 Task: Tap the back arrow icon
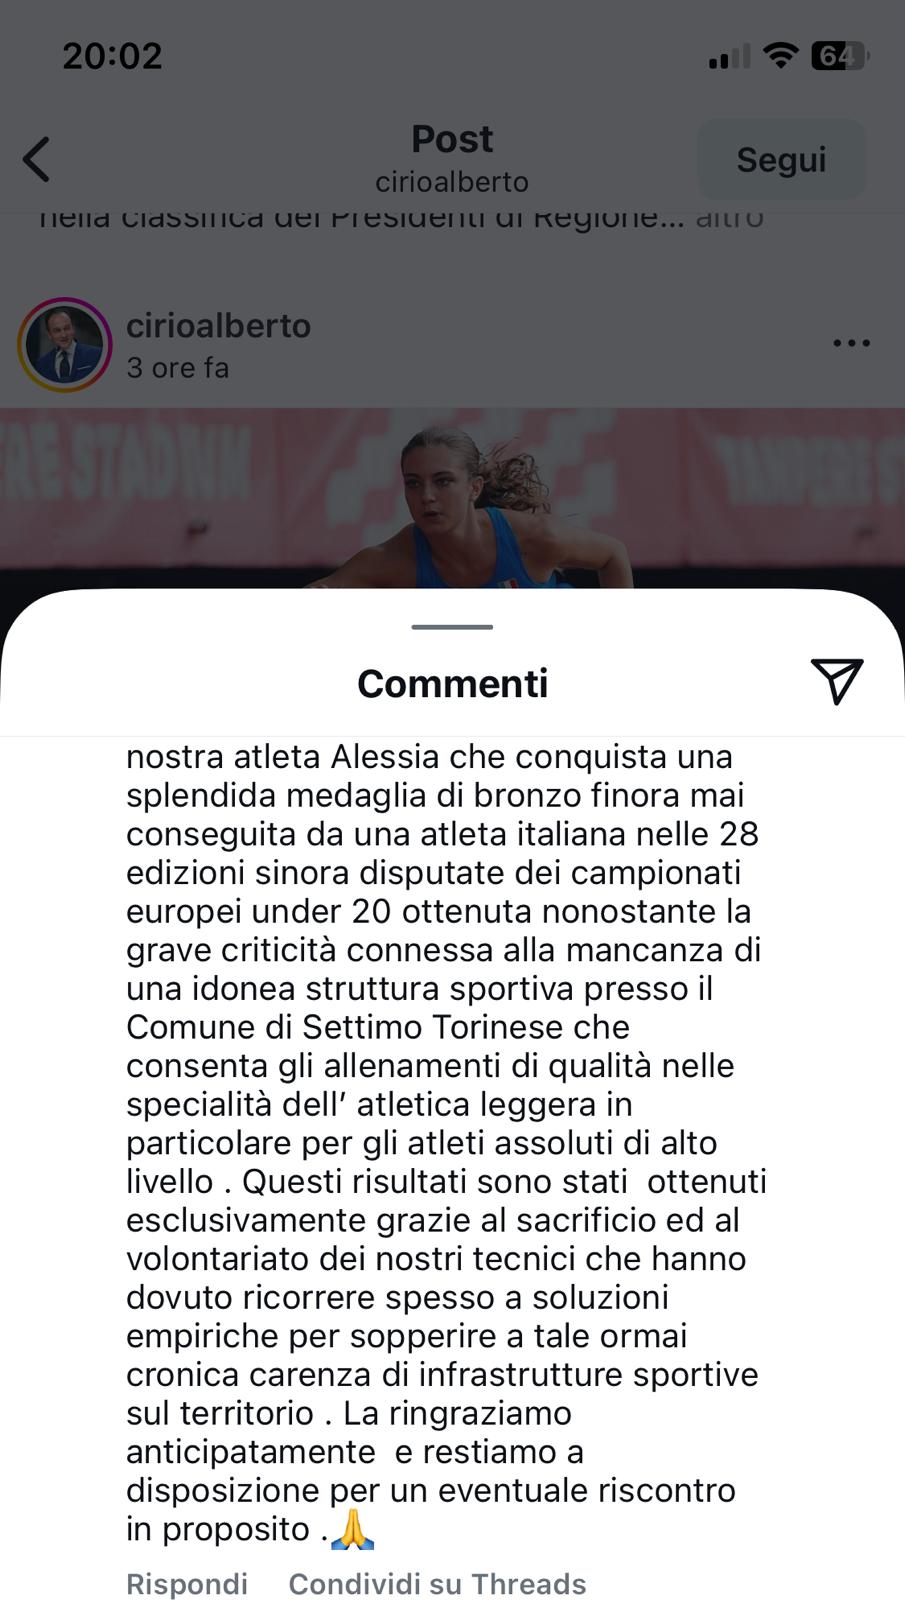(x=37, y=159)
